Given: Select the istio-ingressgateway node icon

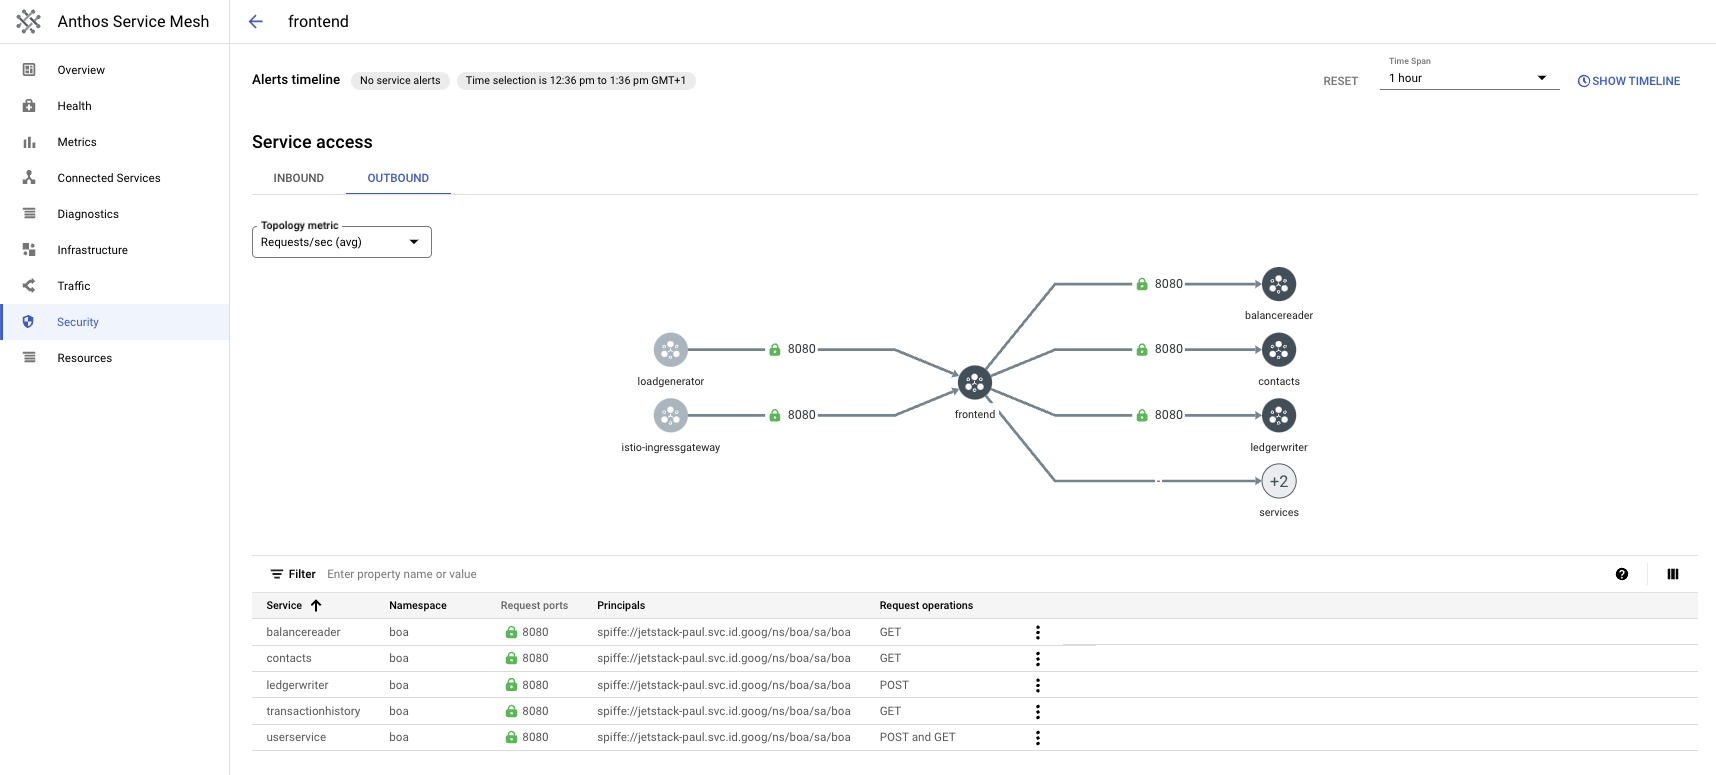Looking at the screenshot, I should pyautogui.click(x=670, y=415).
